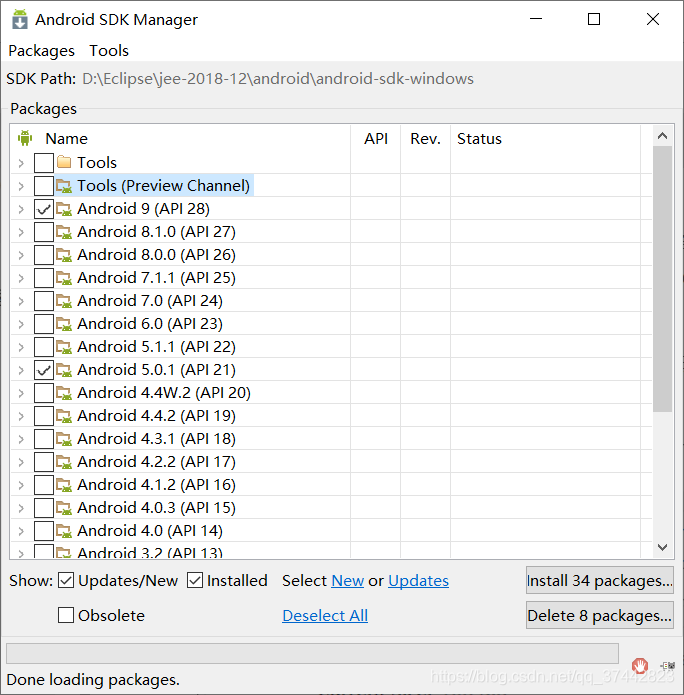Select the Android 4.1.2 (API 16) row text
The image size is (684, 695).
tap(156, 485)
